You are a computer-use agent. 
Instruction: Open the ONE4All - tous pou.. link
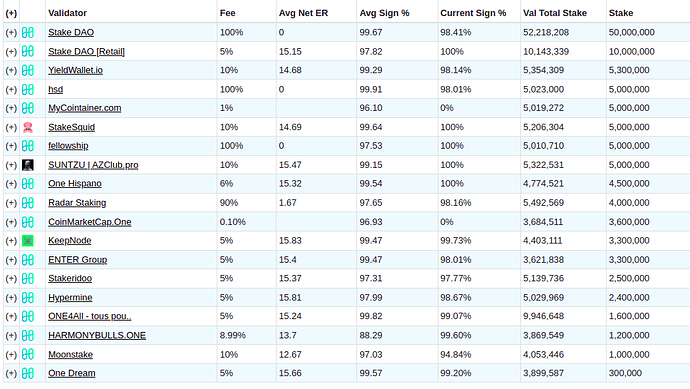90,316
